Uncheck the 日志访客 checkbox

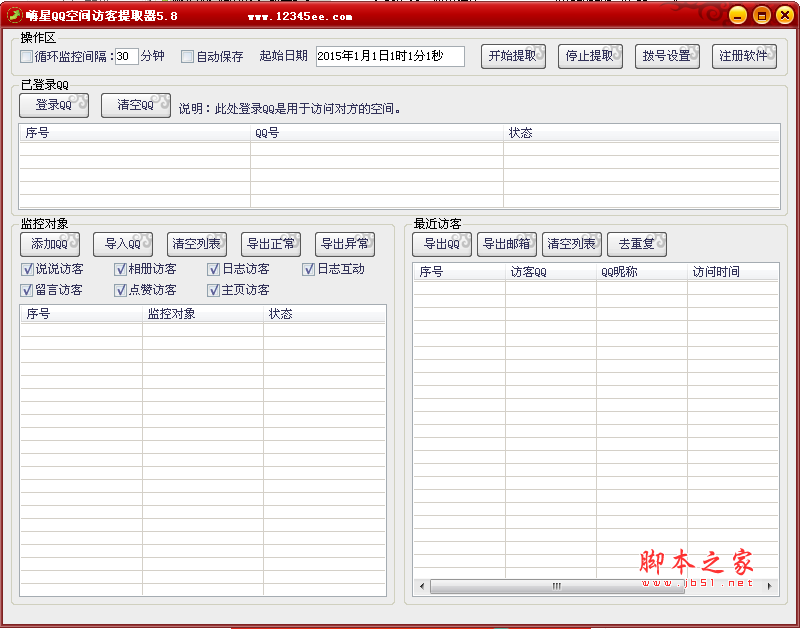[214, 269]
